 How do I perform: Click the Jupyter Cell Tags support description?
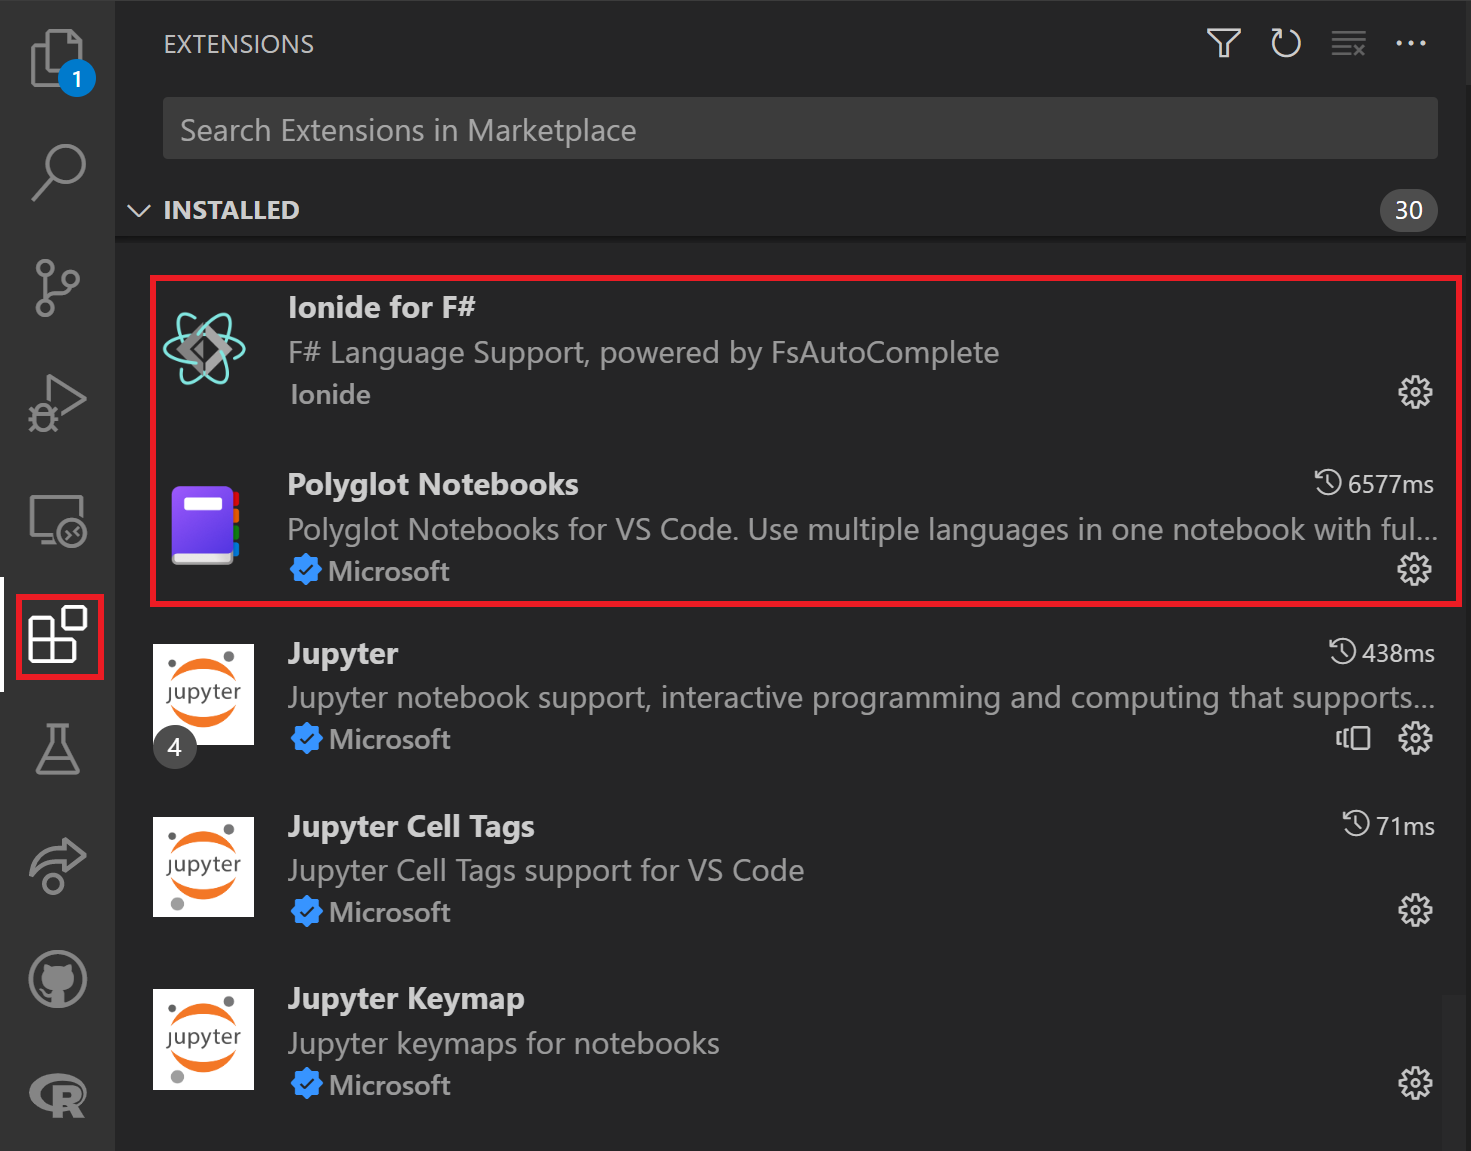[546, 871]
